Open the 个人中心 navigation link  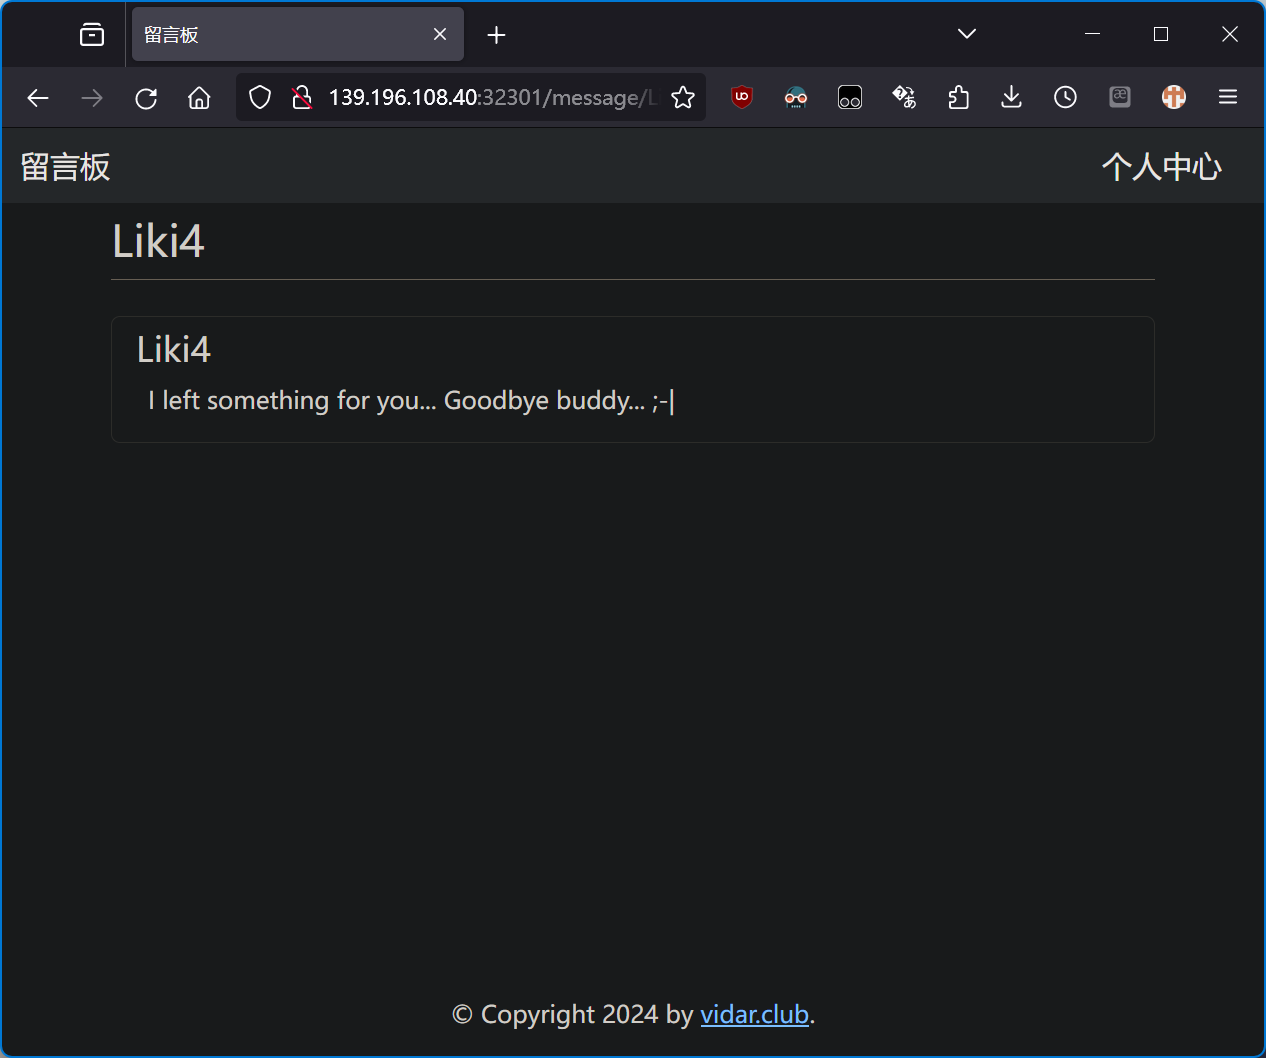[x=1161, y=167]
